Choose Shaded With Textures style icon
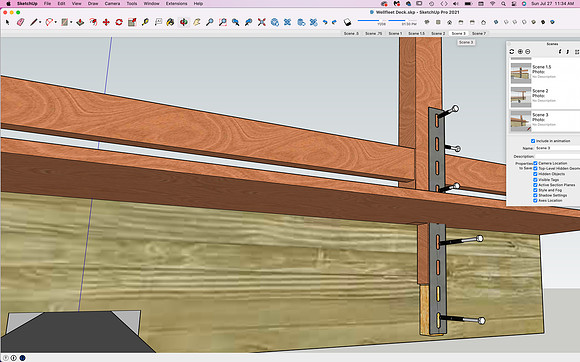This screenshot has height=362, width=580. tap(543, 22)
